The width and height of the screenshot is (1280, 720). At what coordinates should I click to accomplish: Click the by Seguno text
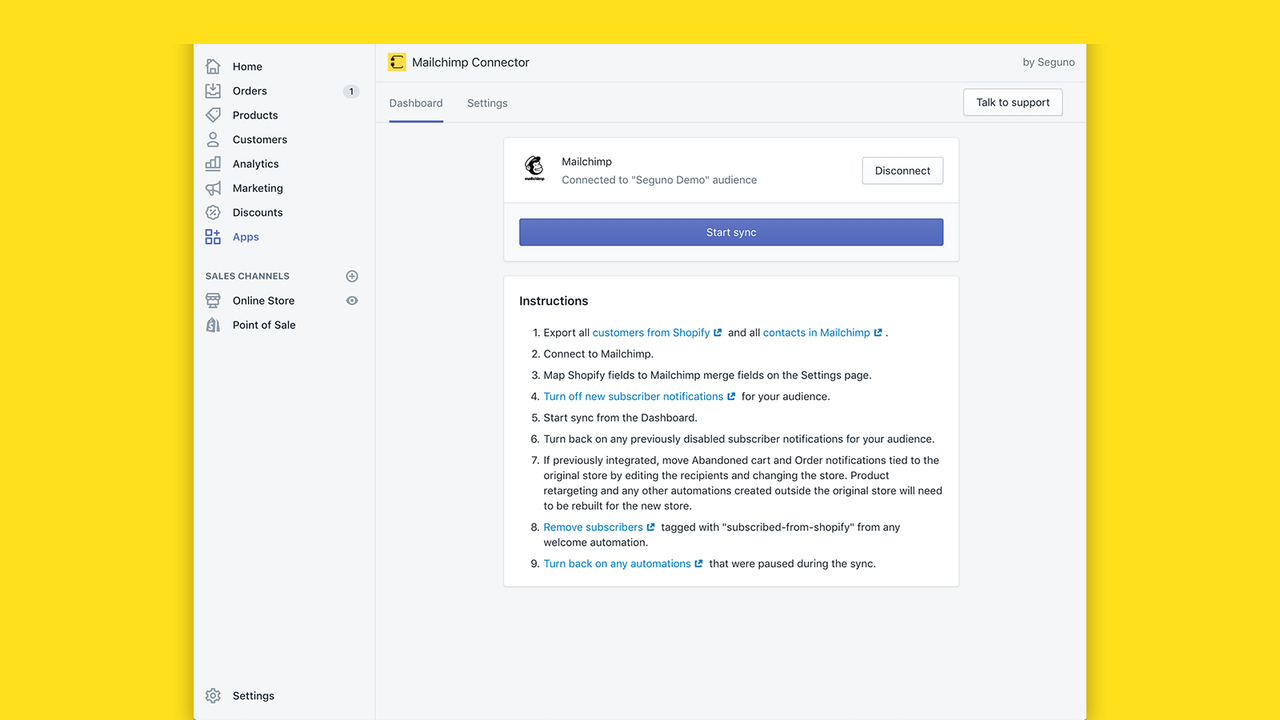tap(1049, 62)
